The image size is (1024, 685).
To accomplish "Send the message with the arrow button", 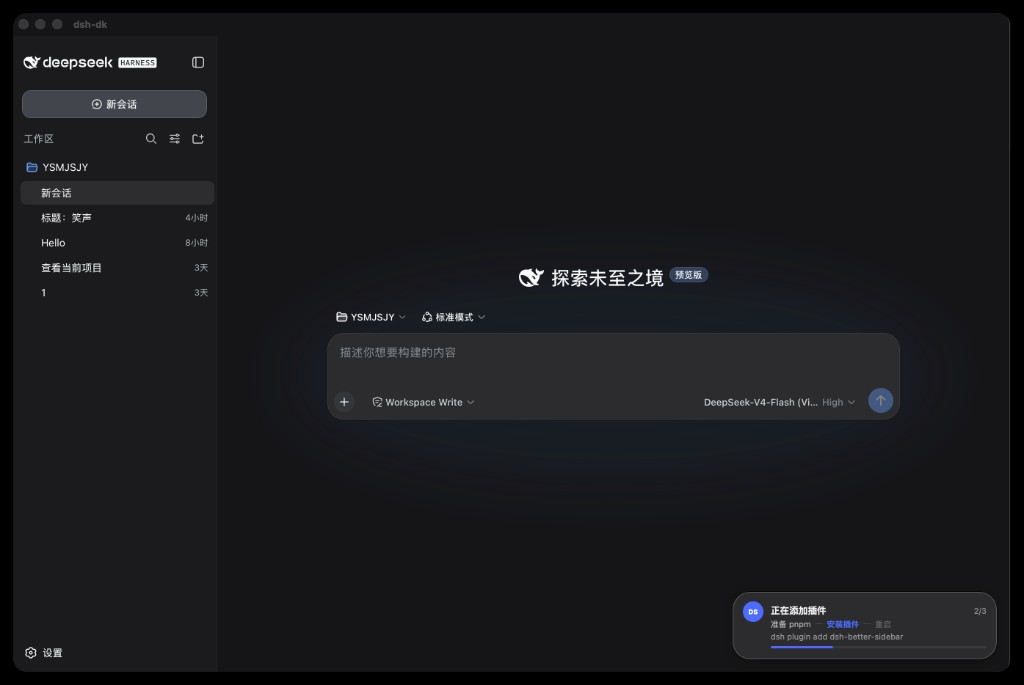I will tap(880, 400).
